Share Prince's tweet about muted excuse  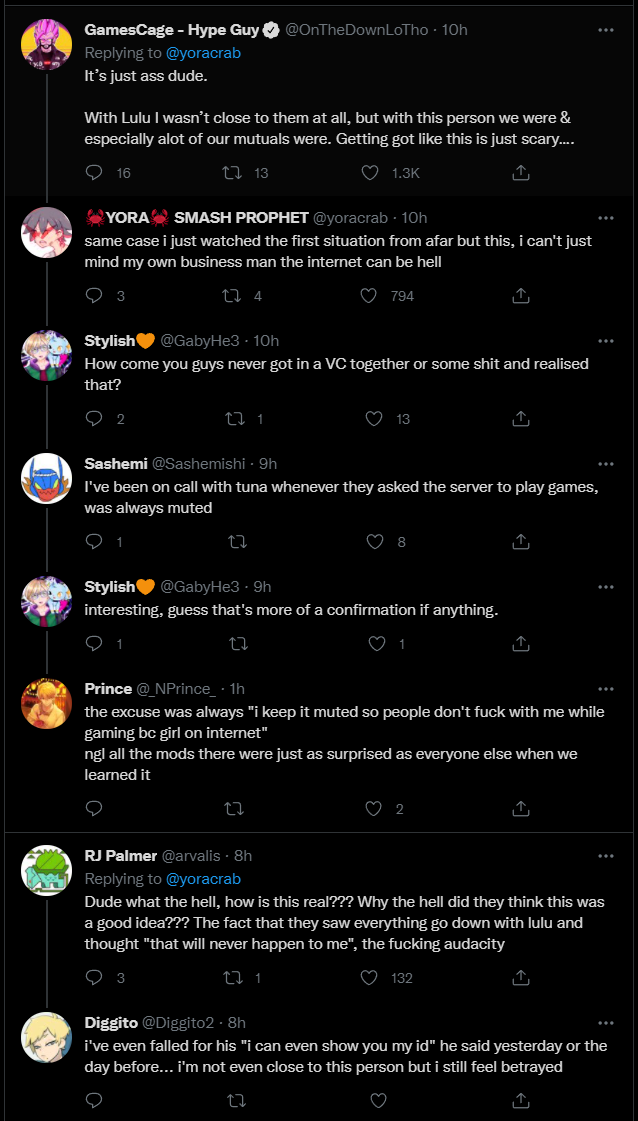521,809
